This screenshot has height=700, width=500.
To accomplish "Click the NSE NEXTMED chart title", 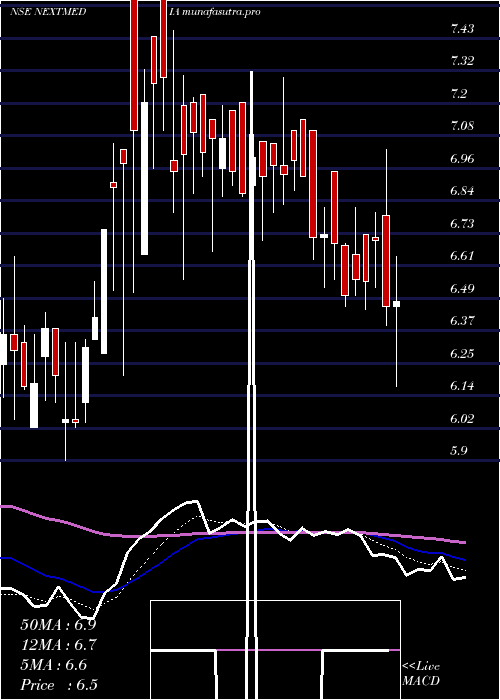I will pyautogui.click(x=48, y=12).
